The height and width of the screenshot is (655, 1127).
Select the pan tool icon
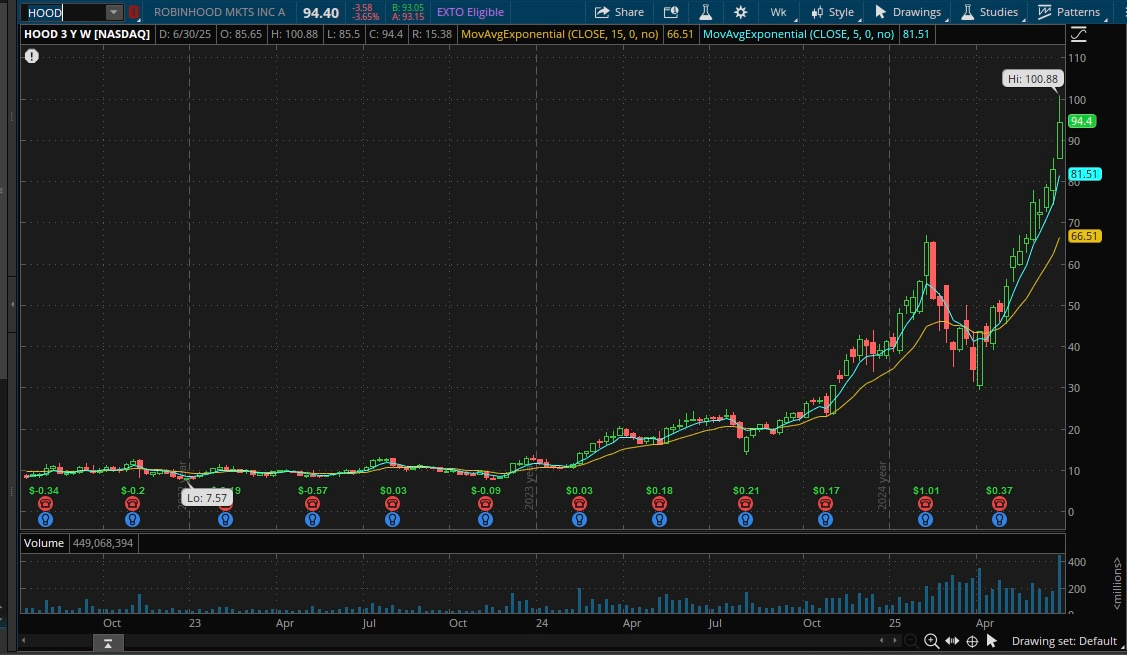pyautogui.click(x=952, y=641)
